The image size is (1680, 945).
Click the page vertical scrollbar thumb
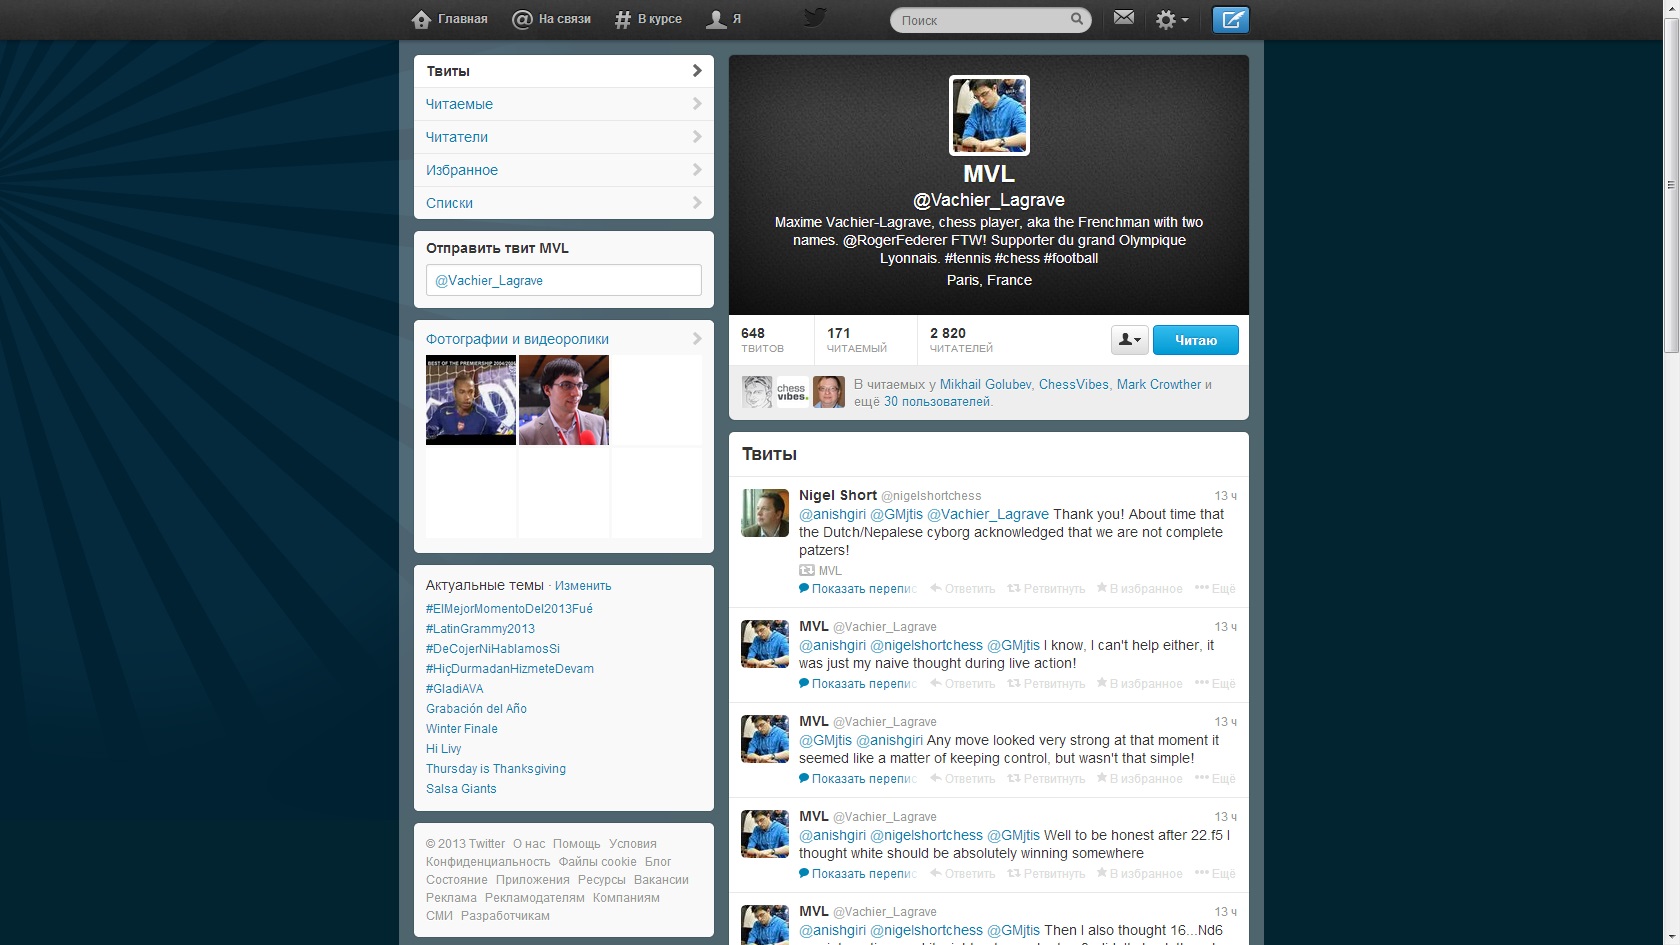[1671, 190]
